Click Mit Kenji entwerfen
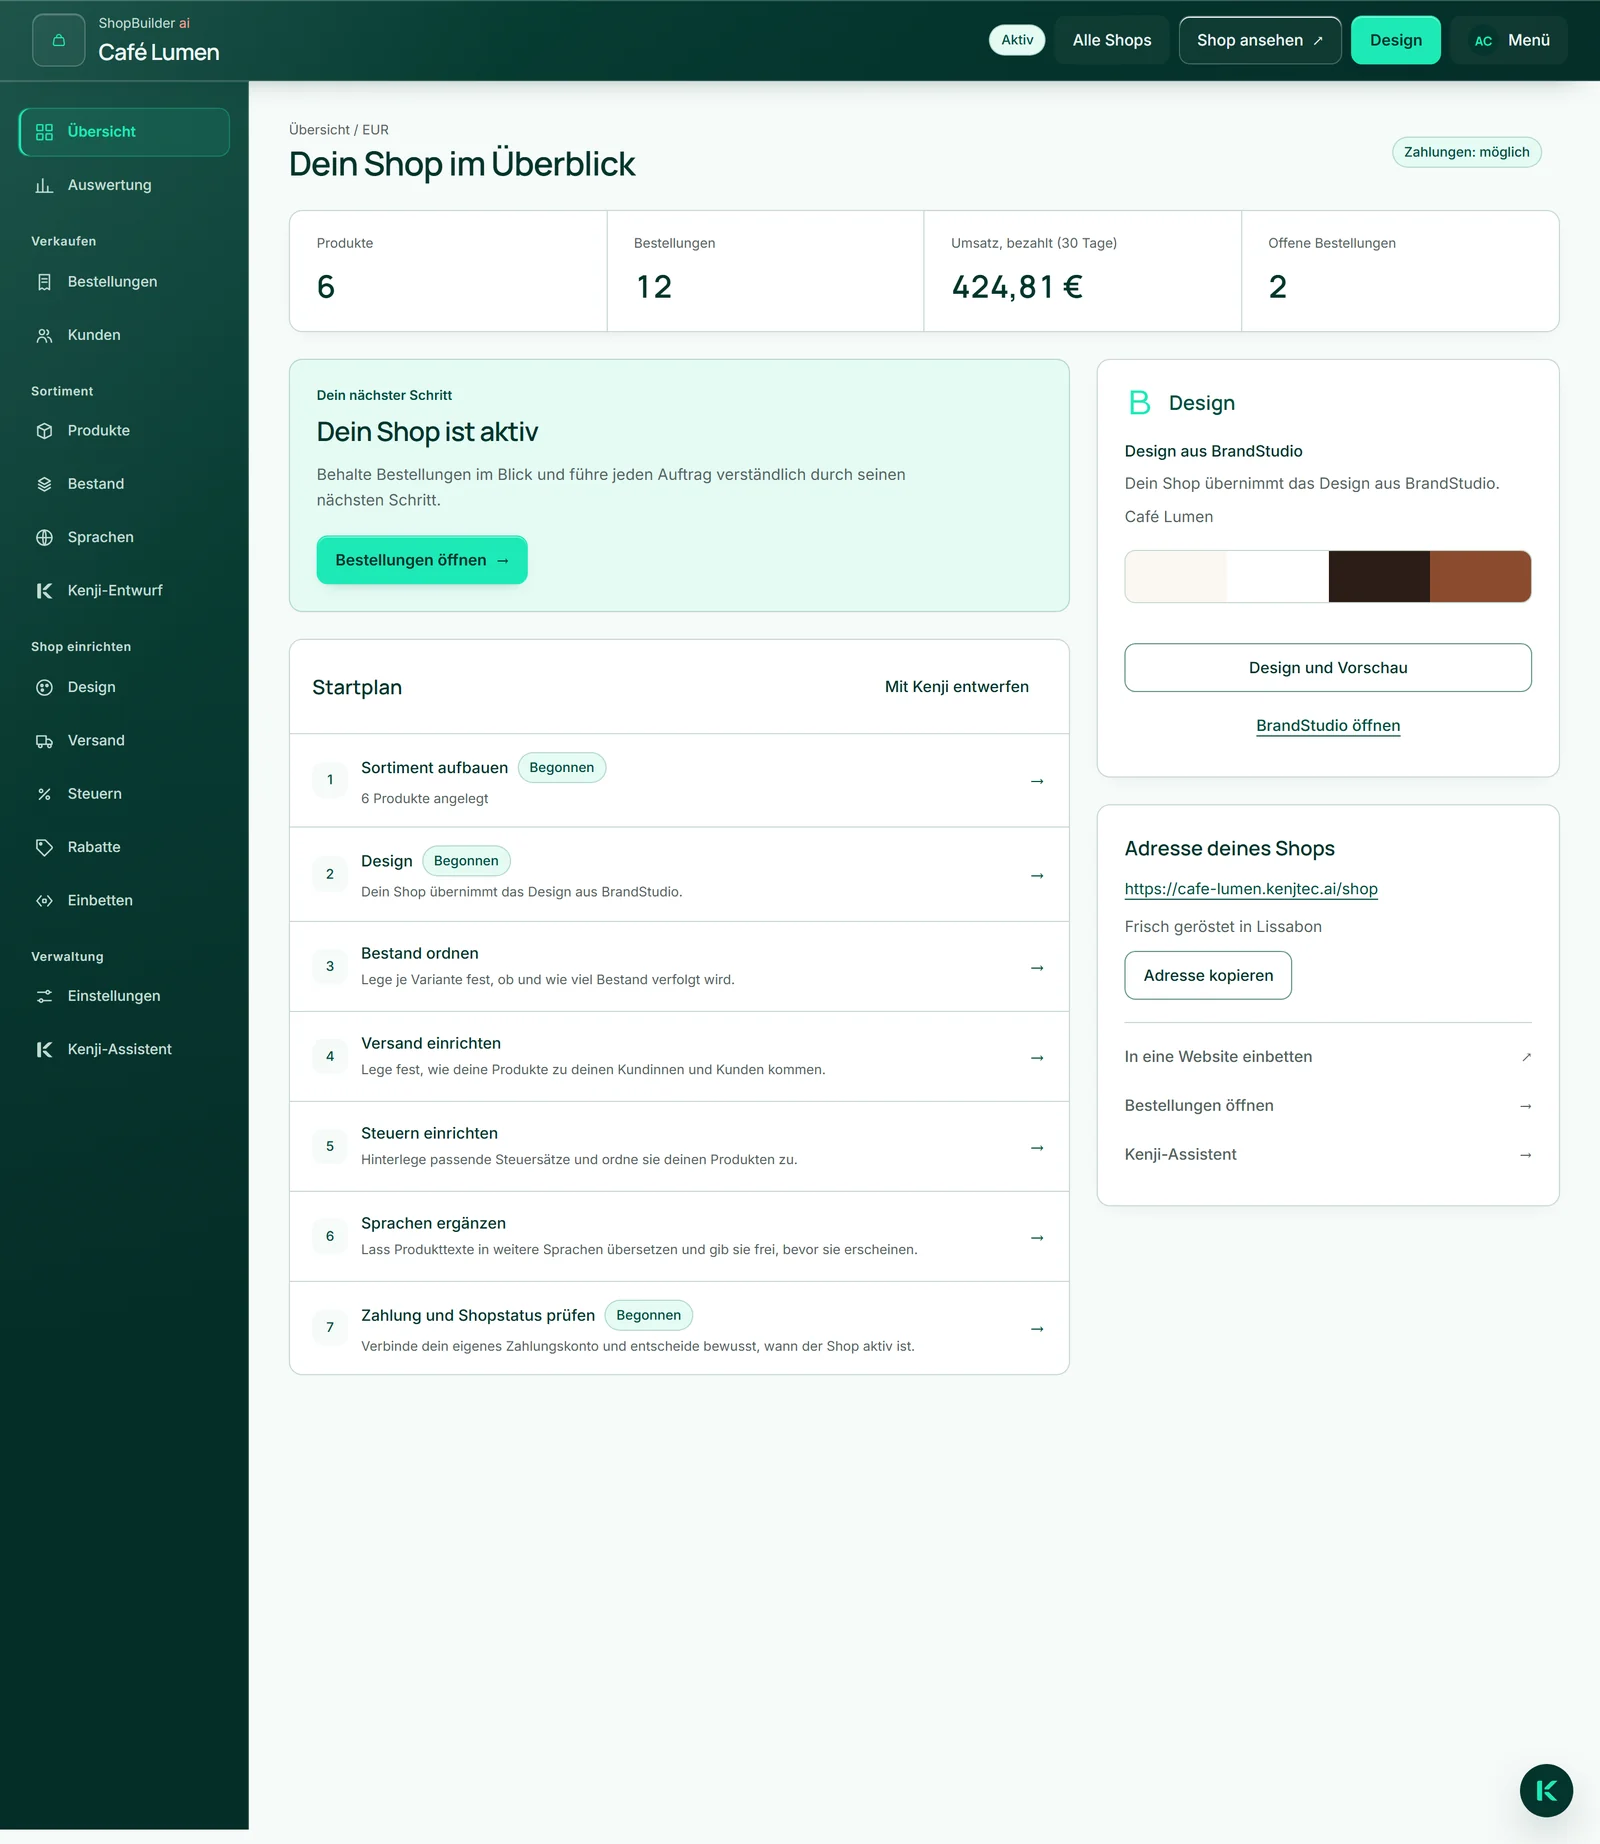Viewport: 1600px width, 1844px height. [x=957, y=687]
